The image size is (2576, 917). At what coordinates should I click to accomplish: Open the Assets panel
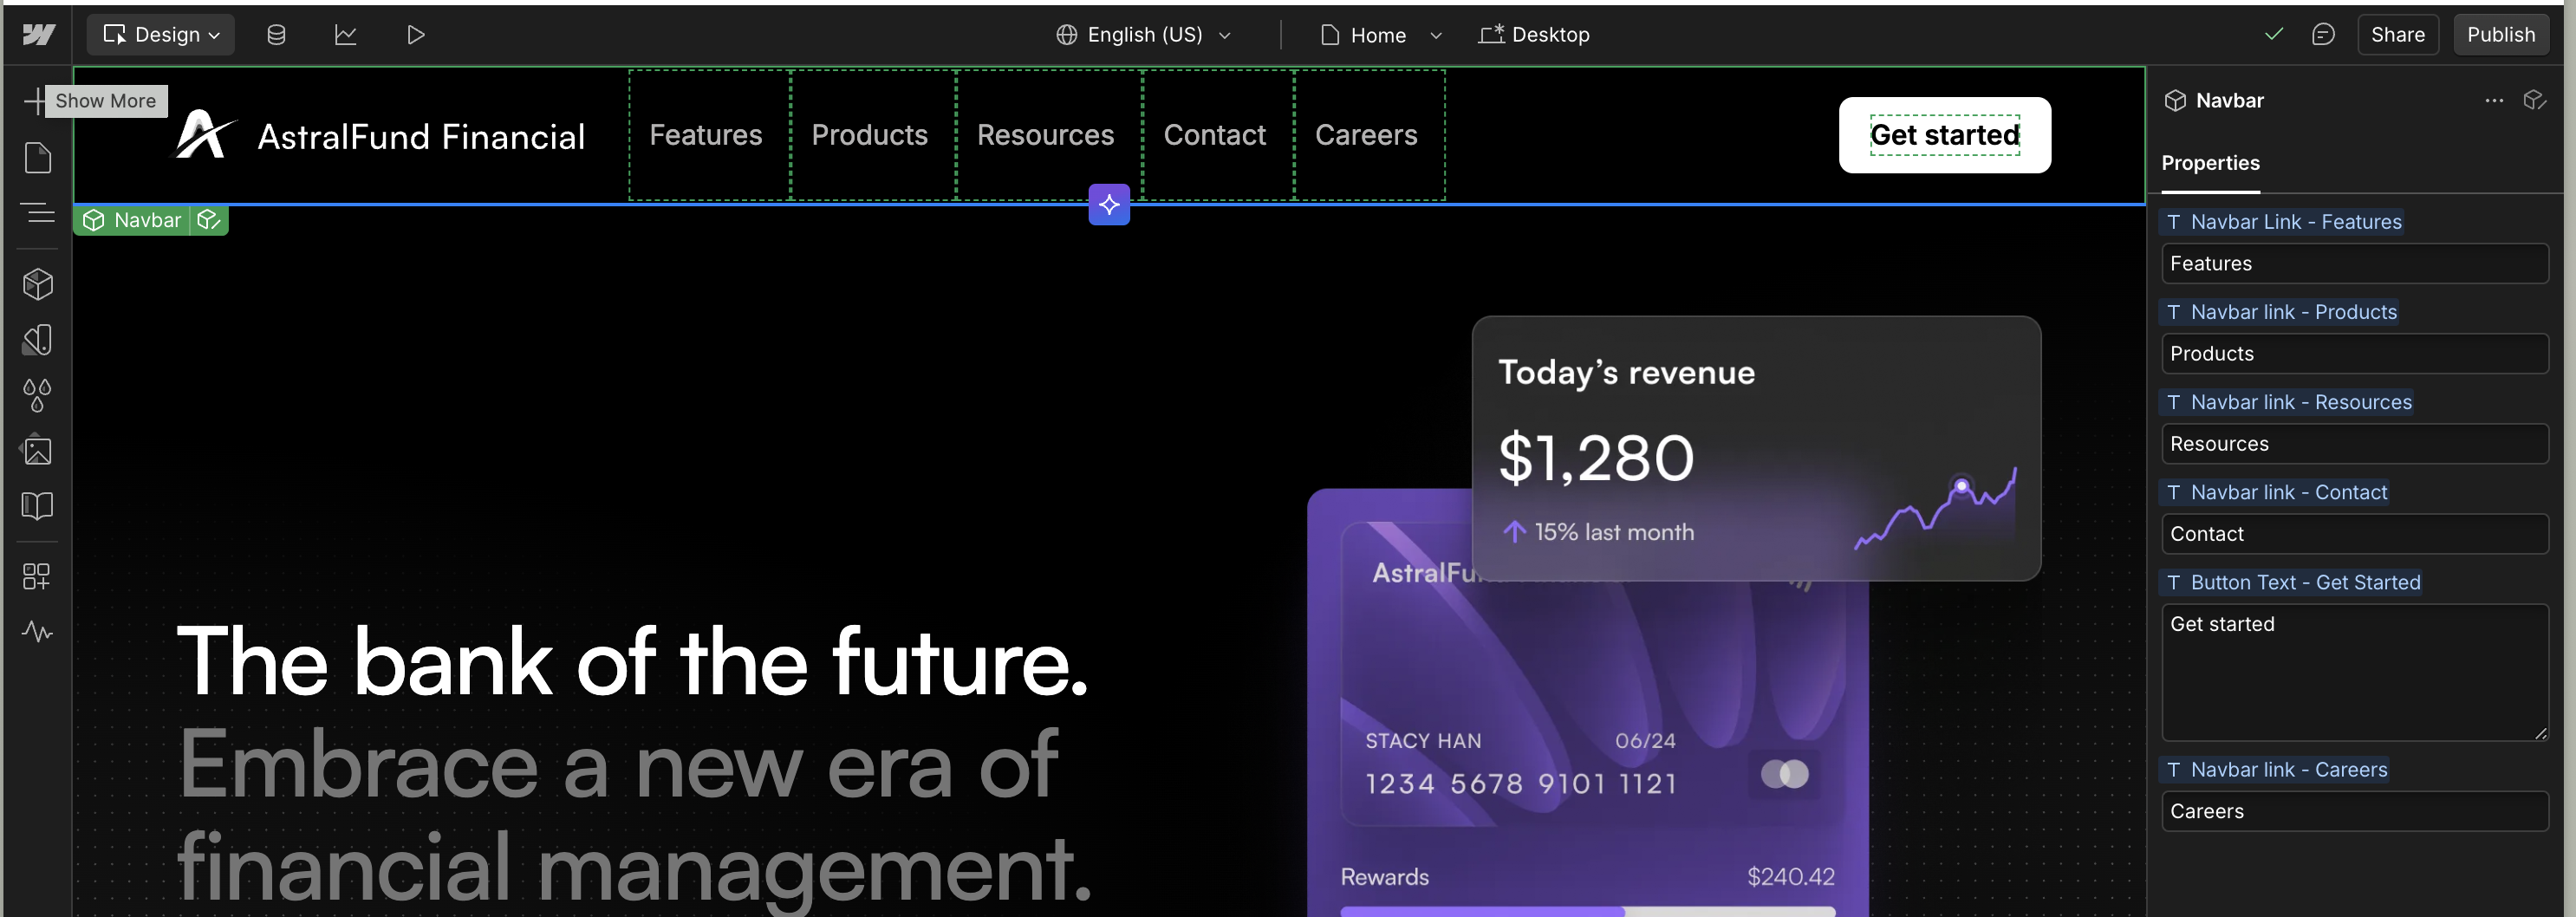coord(37,449)
